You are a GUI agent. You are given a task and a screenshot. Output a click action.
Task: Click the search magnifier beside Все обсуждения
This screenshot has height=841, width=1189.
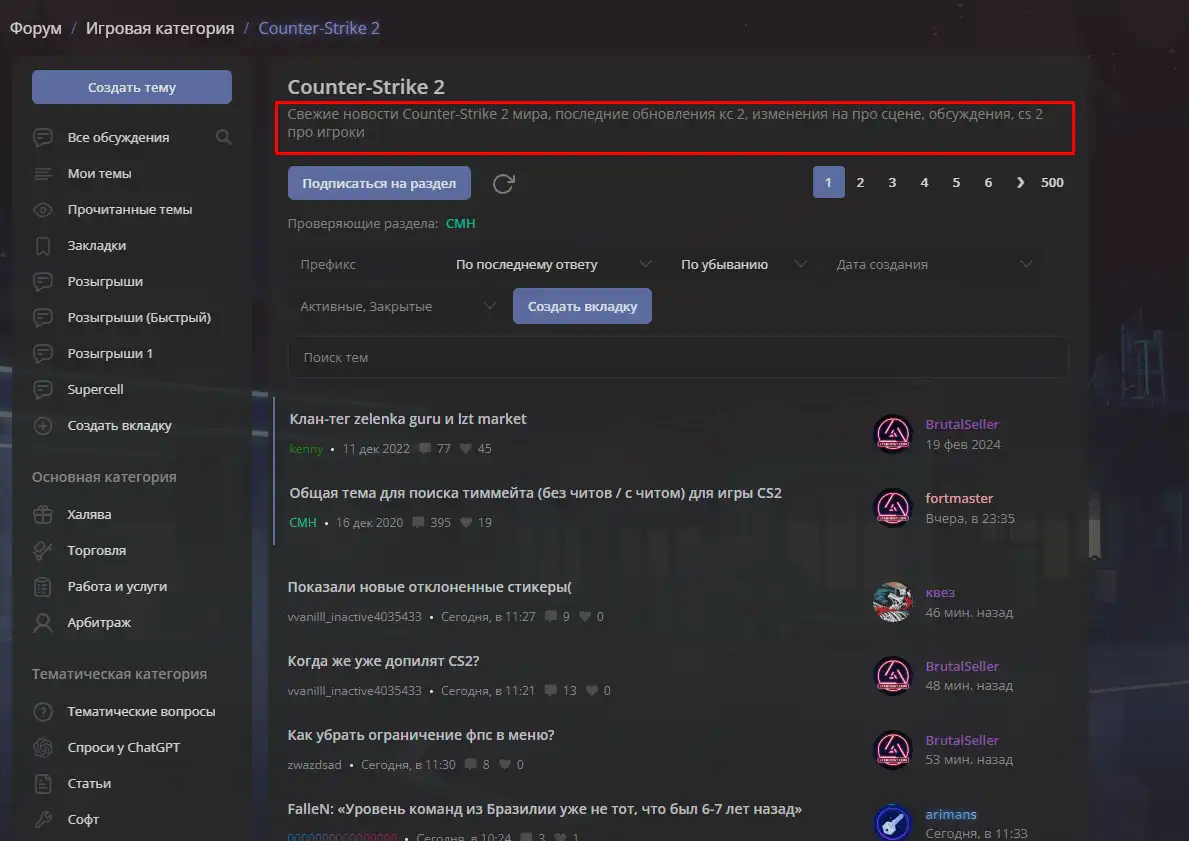tap(224, 137)
